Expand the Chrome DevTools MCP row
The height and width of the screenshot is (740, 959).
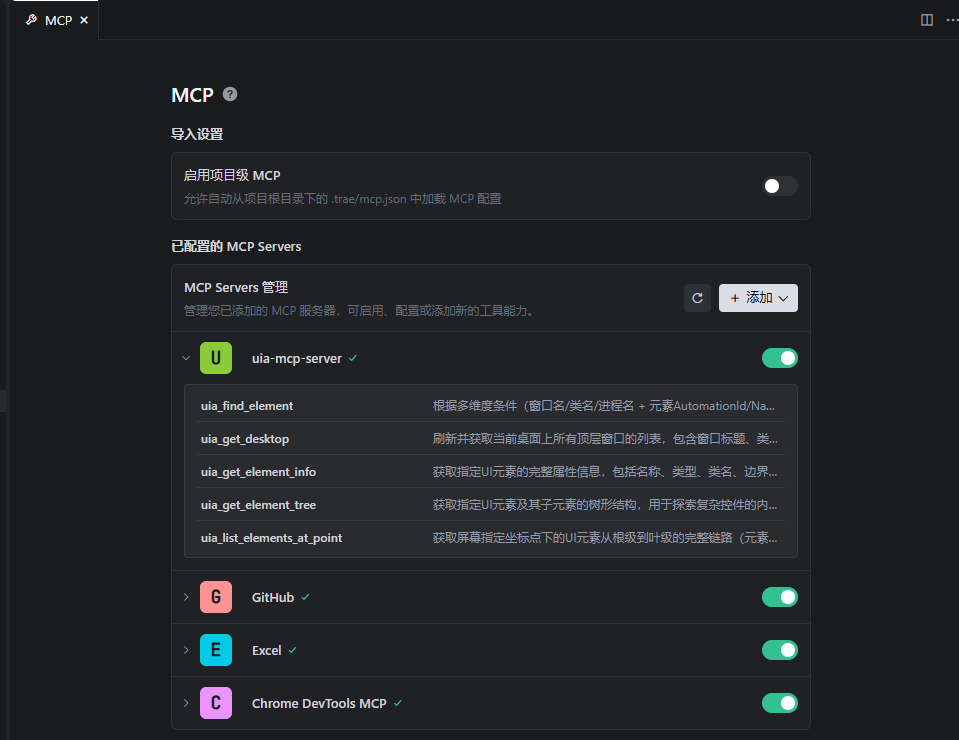[x=186, y=703]
